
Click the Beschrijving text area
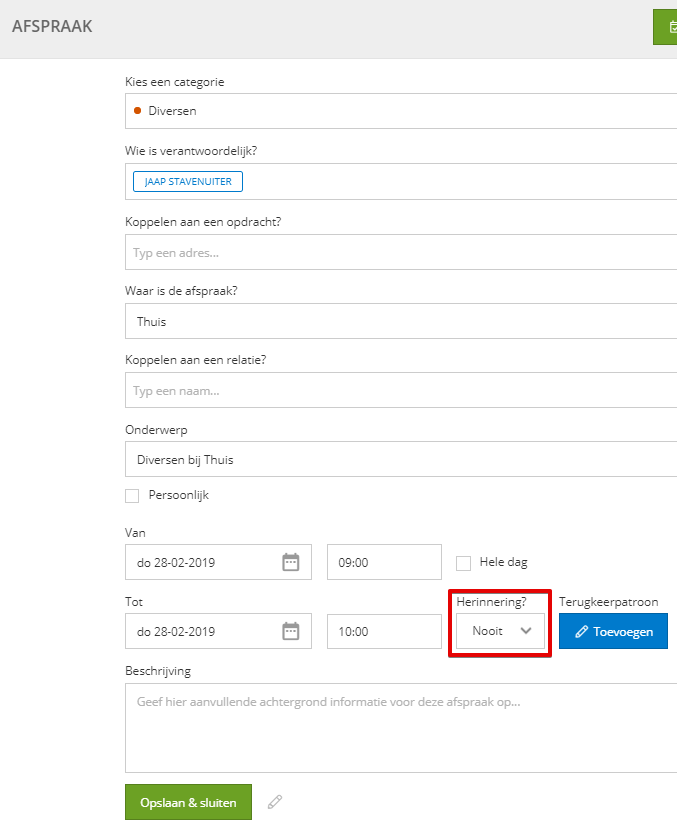point(401,728)
